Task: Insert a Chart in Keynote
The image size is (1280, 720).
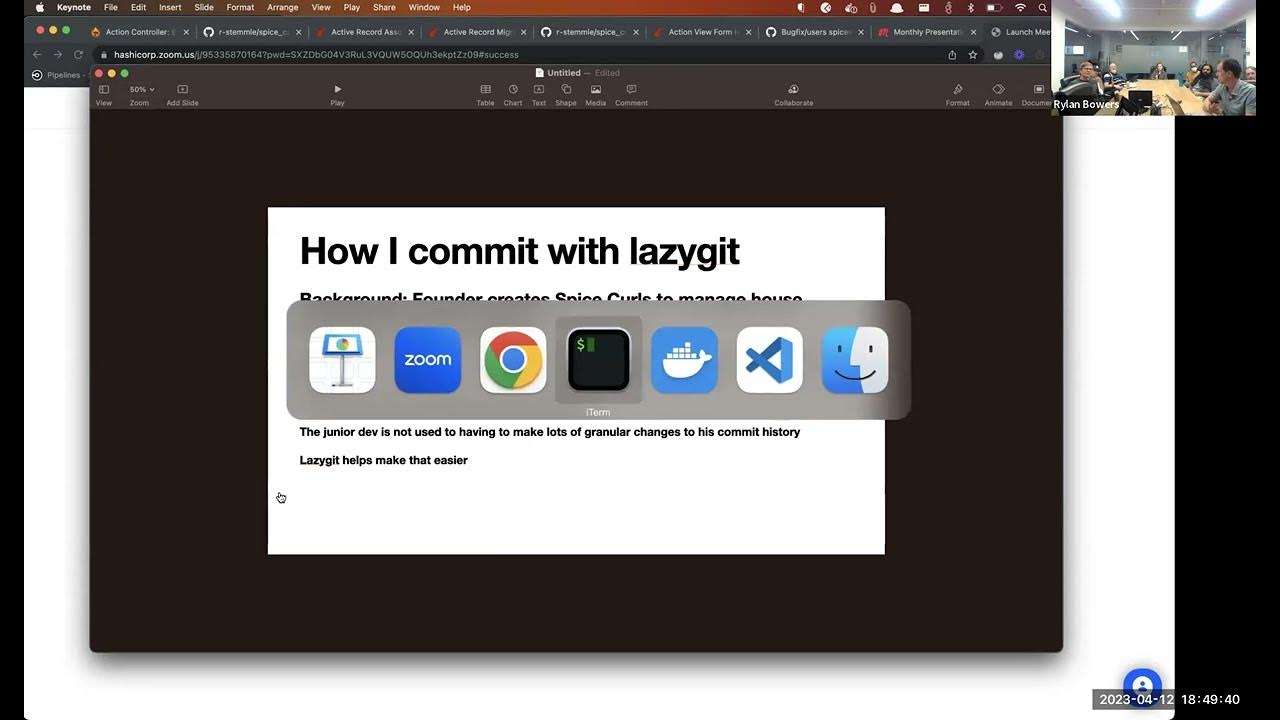Action: 513,95
